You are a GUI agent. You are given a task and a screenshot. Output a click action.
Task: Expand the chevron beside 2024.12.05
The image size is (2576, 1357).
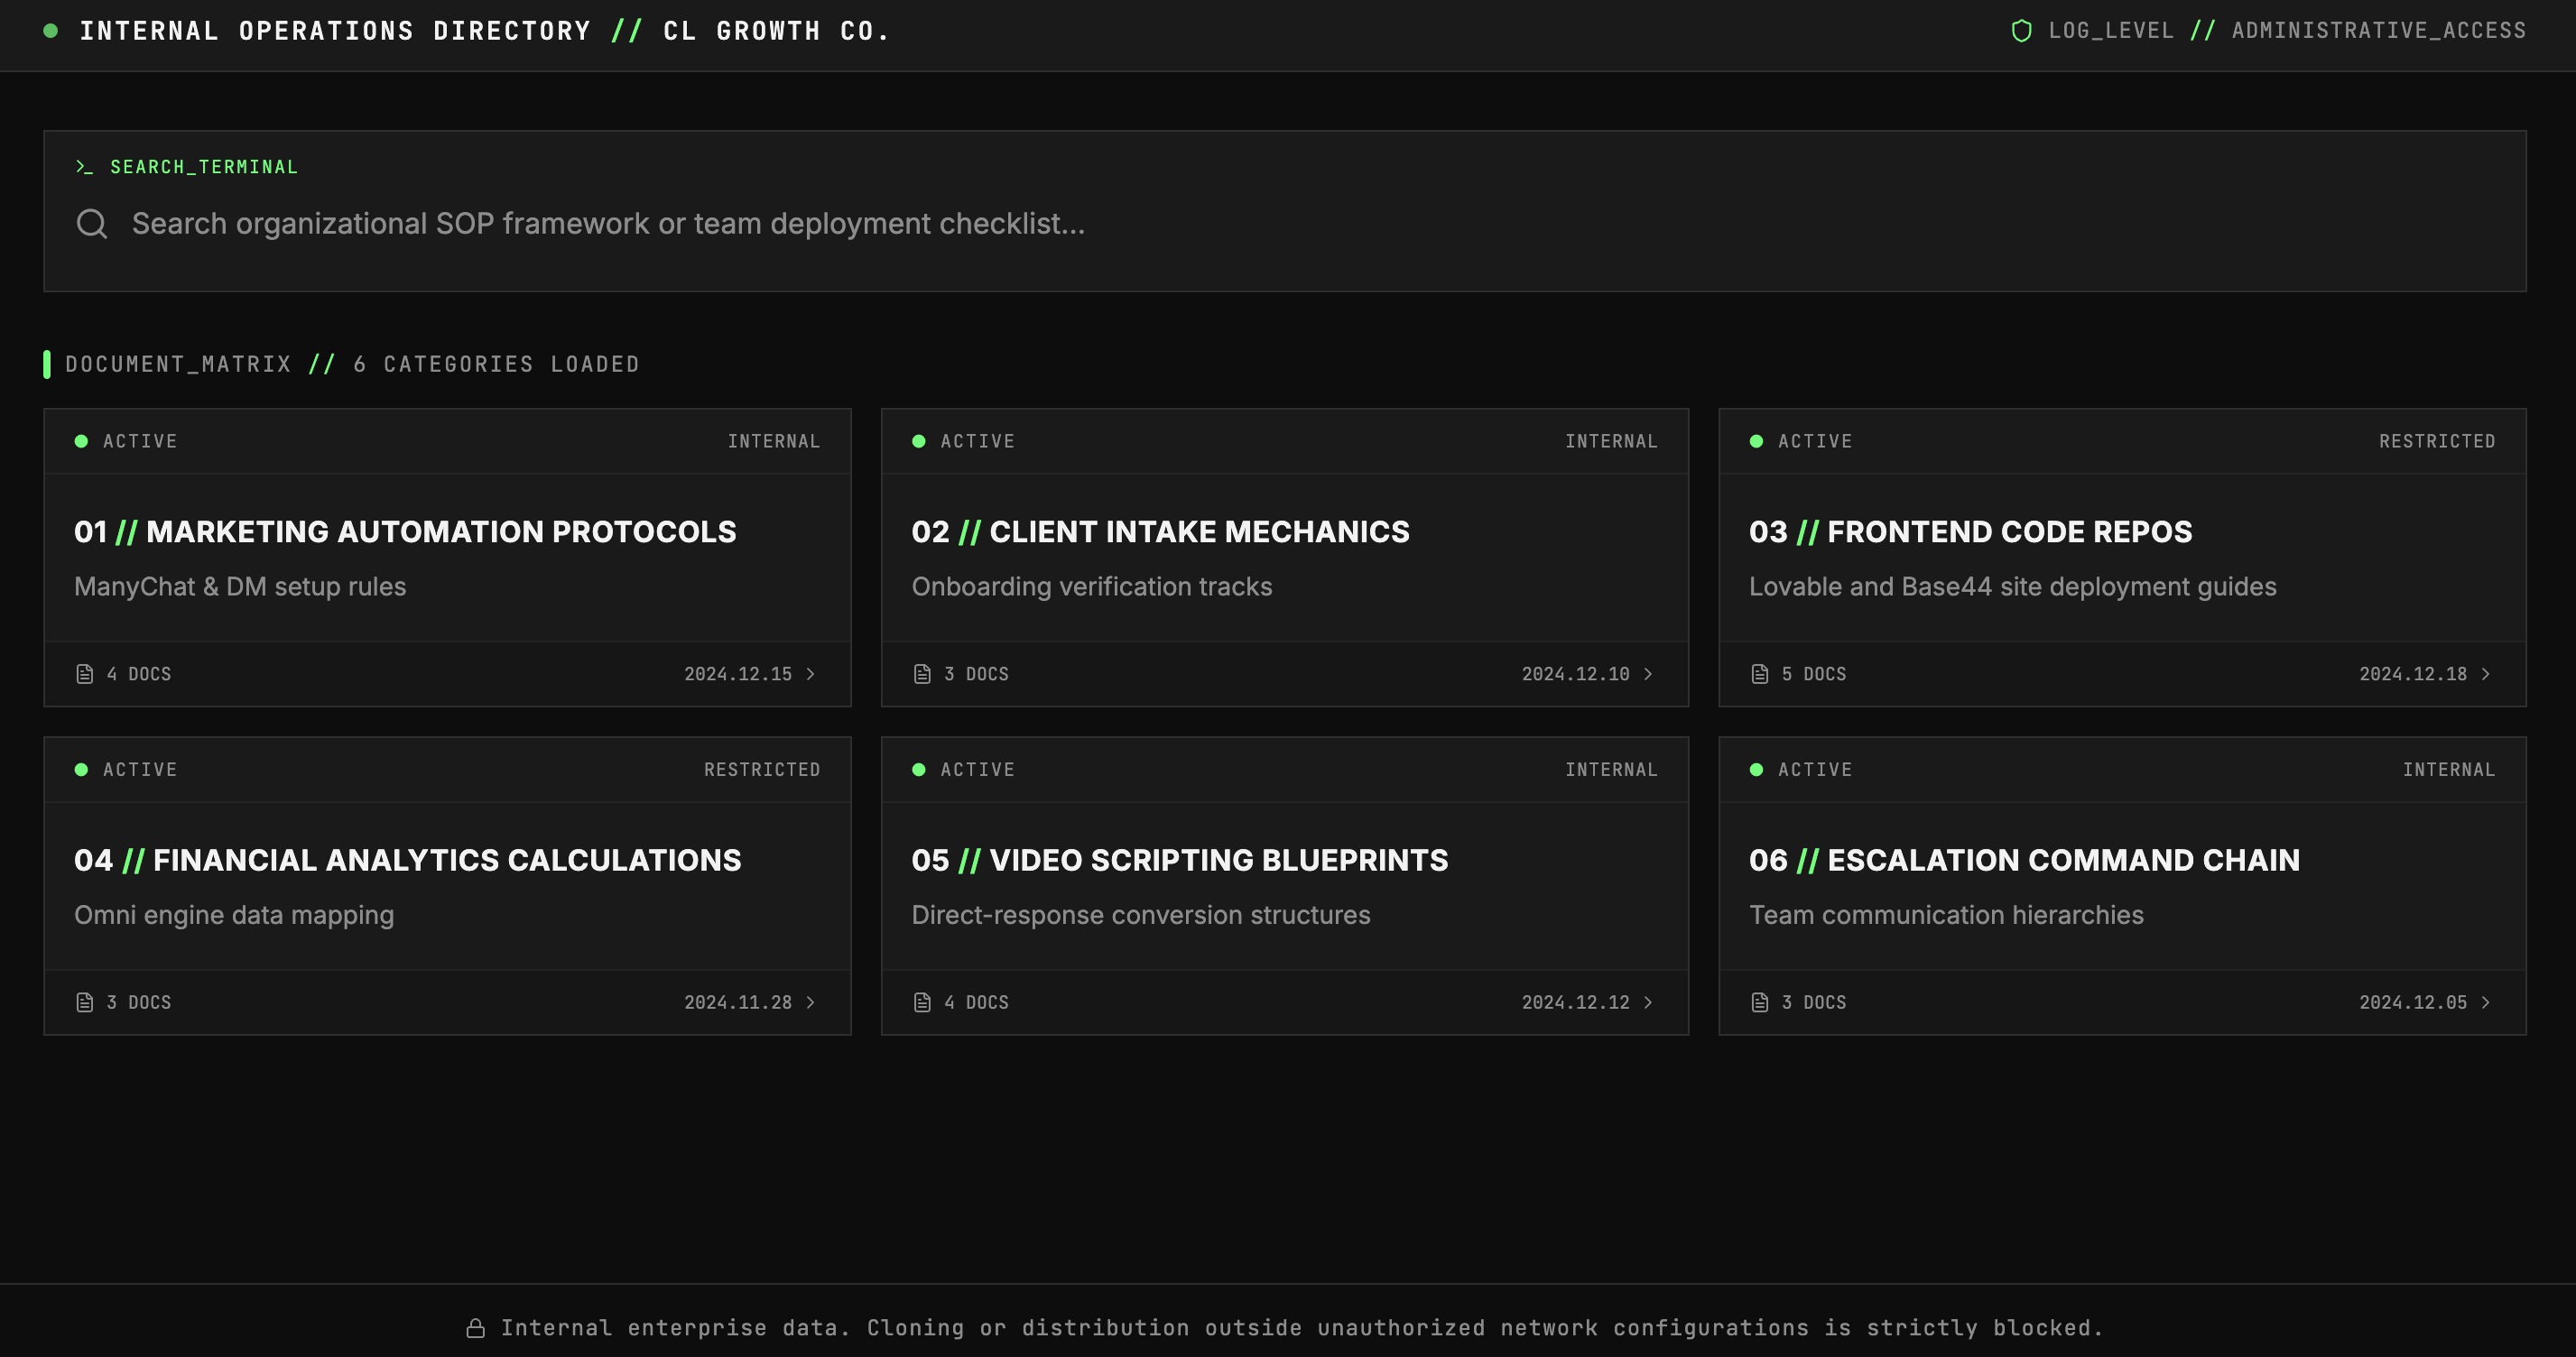coord(2486,1002)
